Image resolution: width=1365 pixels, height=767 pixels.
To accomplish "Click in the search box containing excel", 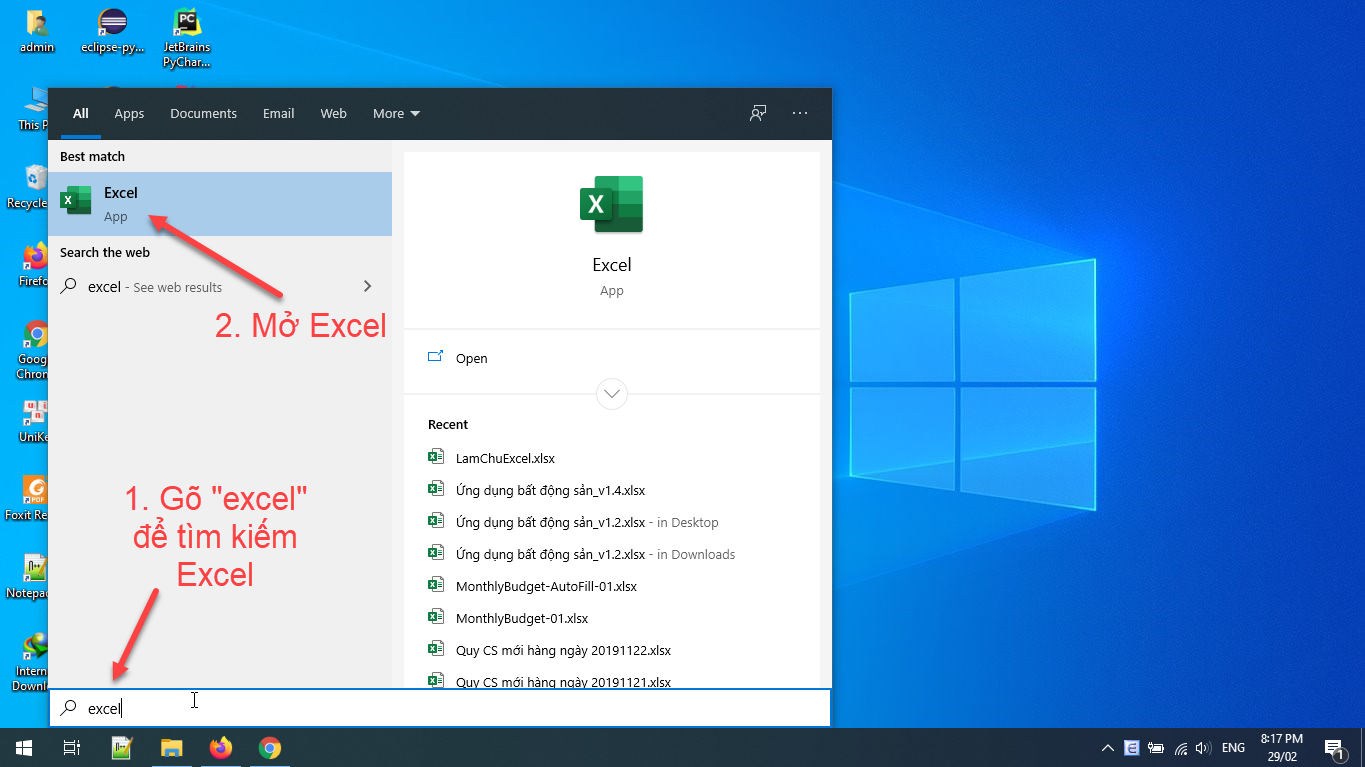I will tap(440, 708).
